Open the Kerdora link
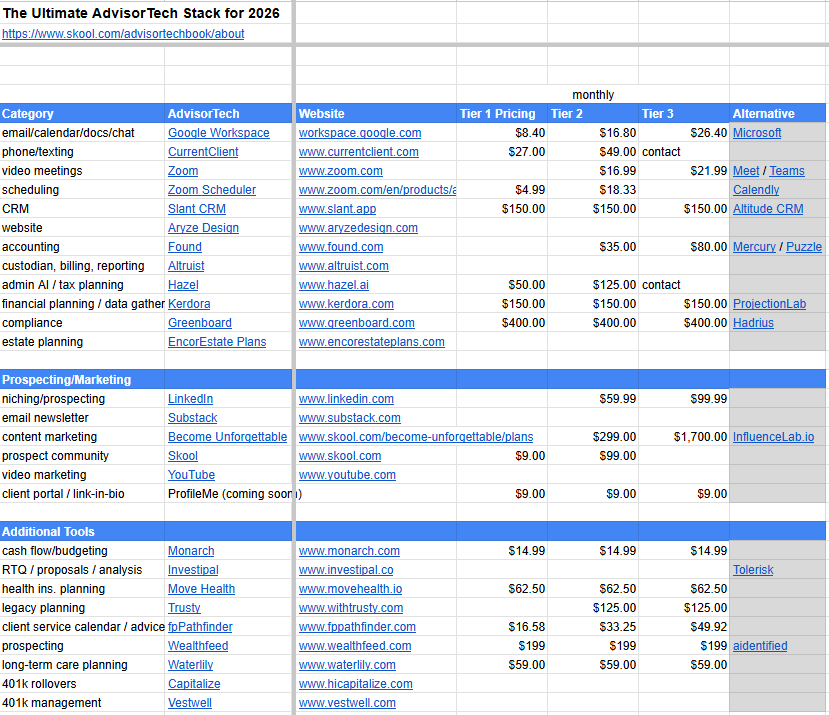 (189, 304)
